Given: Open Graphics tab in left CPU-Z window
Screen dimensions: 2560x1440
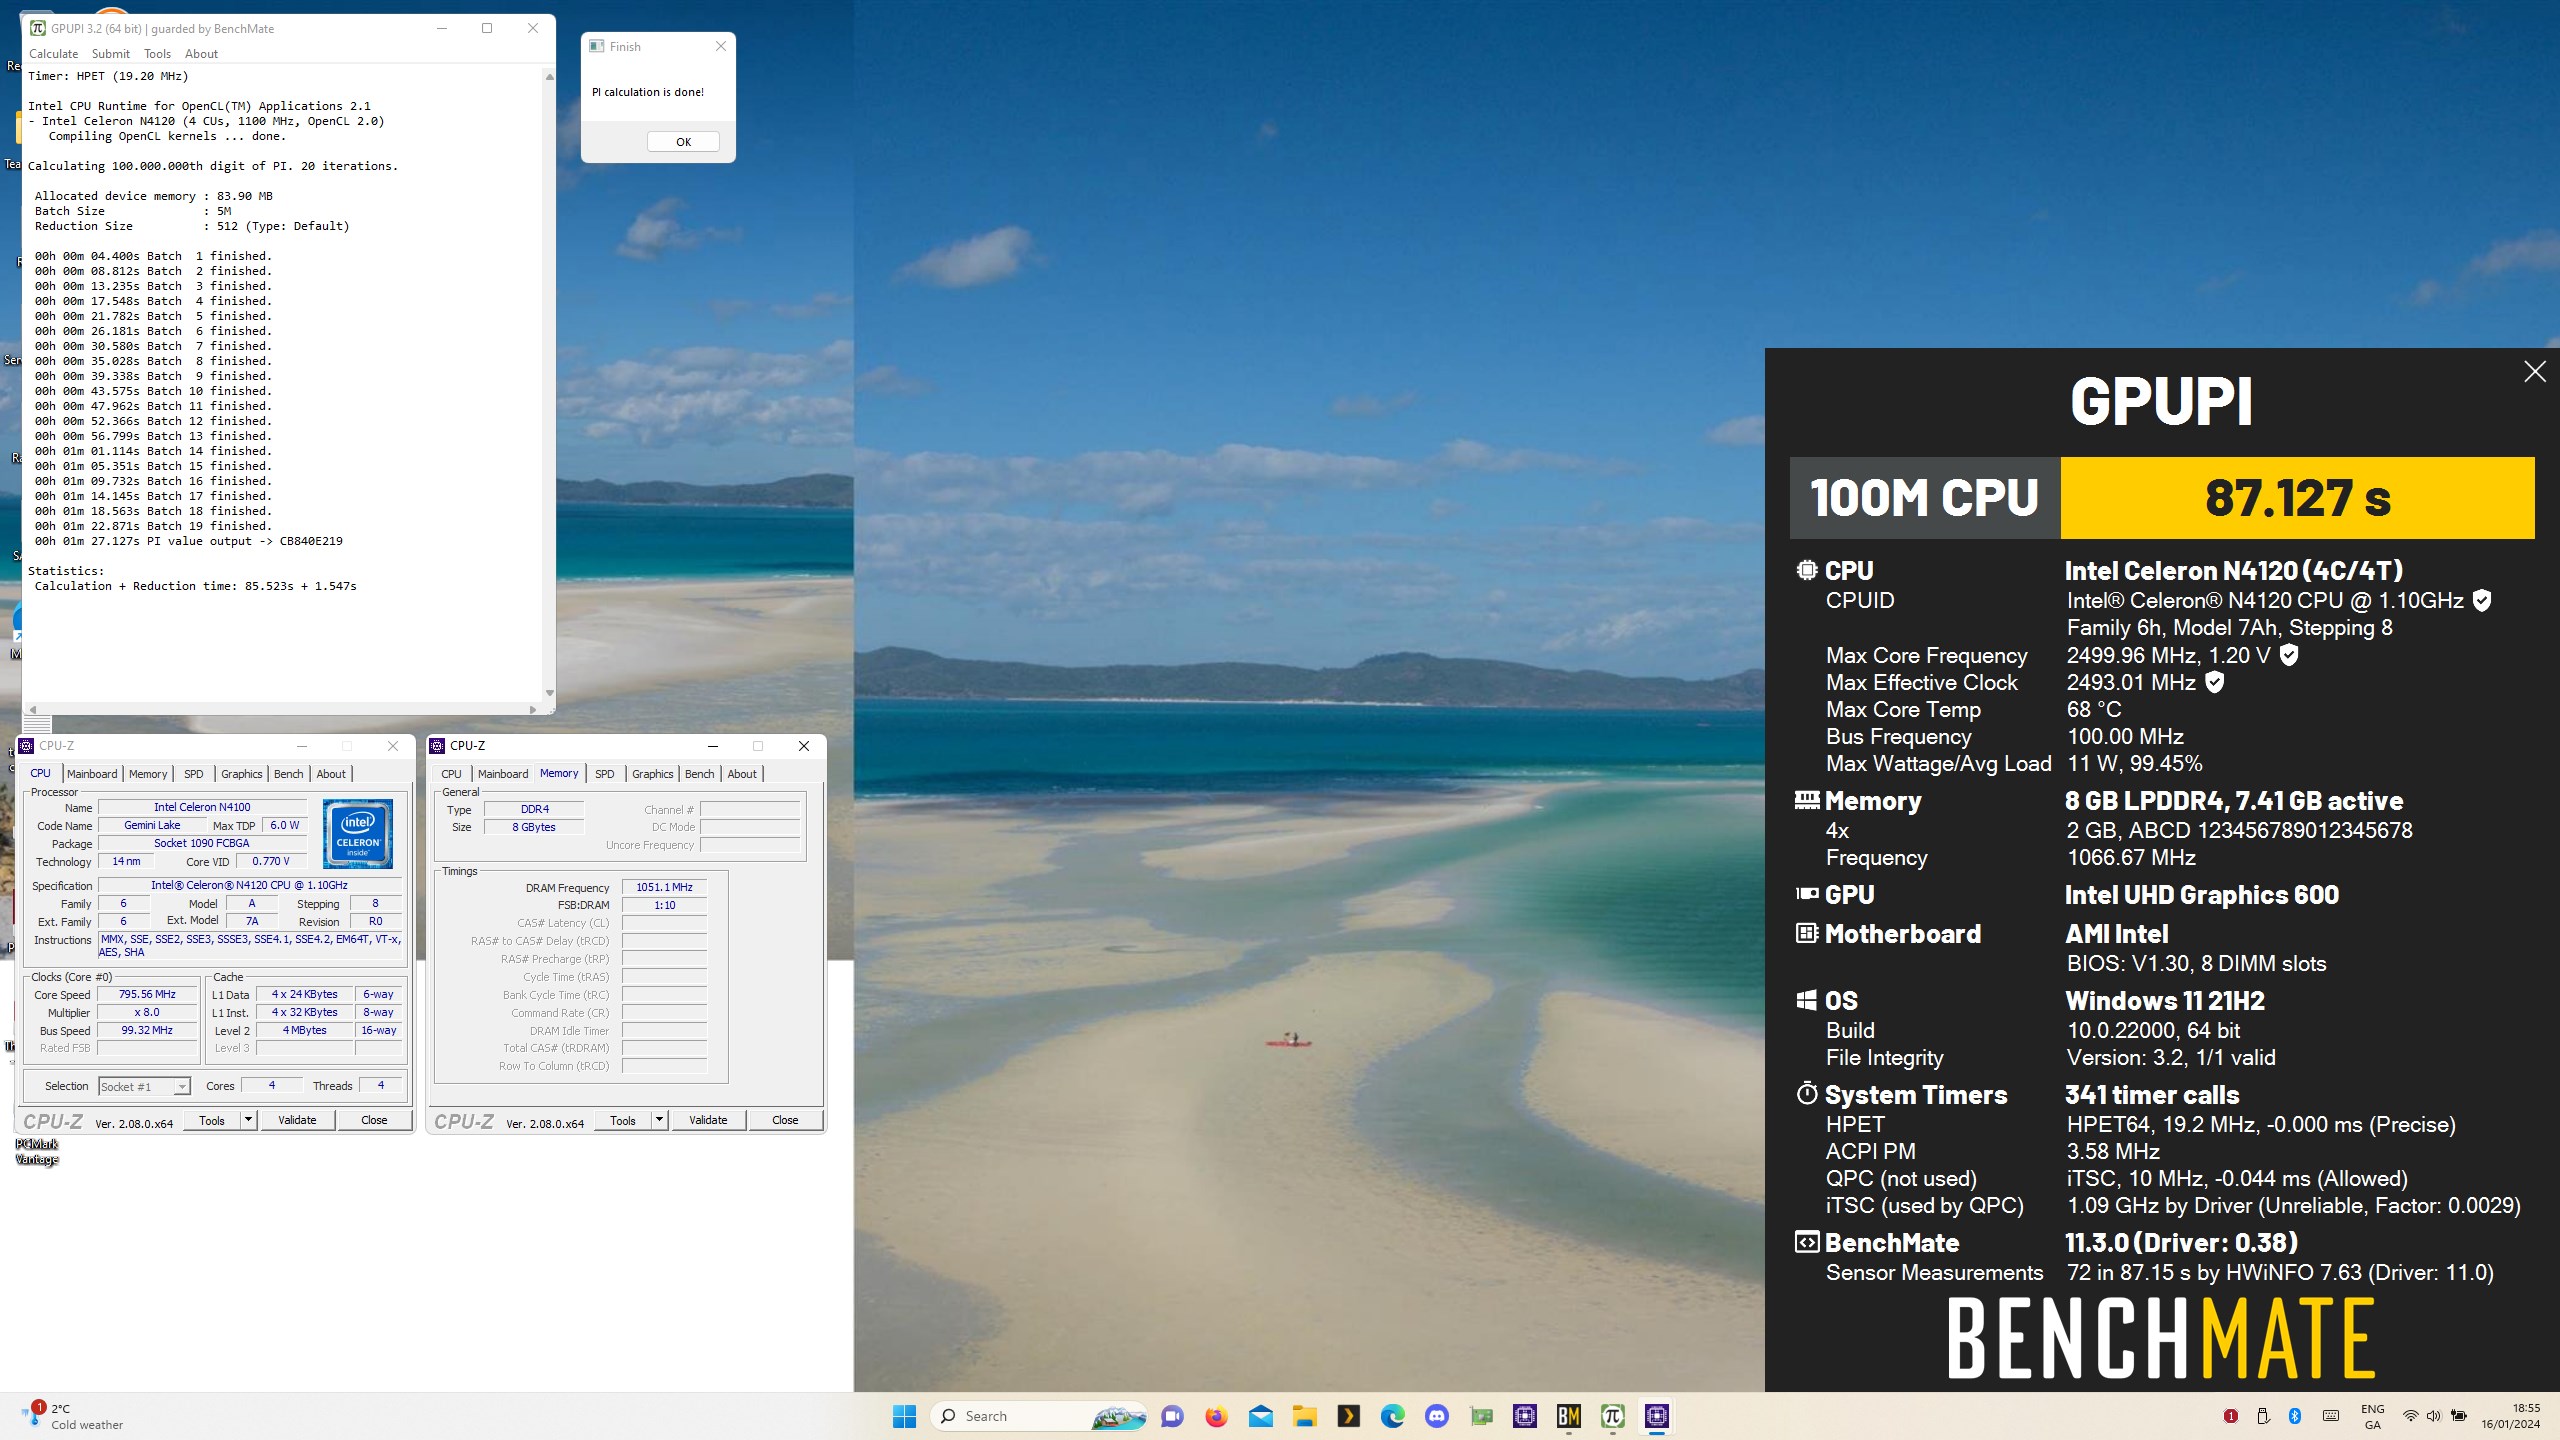Looking at the screenshot, I should point(241,774).
